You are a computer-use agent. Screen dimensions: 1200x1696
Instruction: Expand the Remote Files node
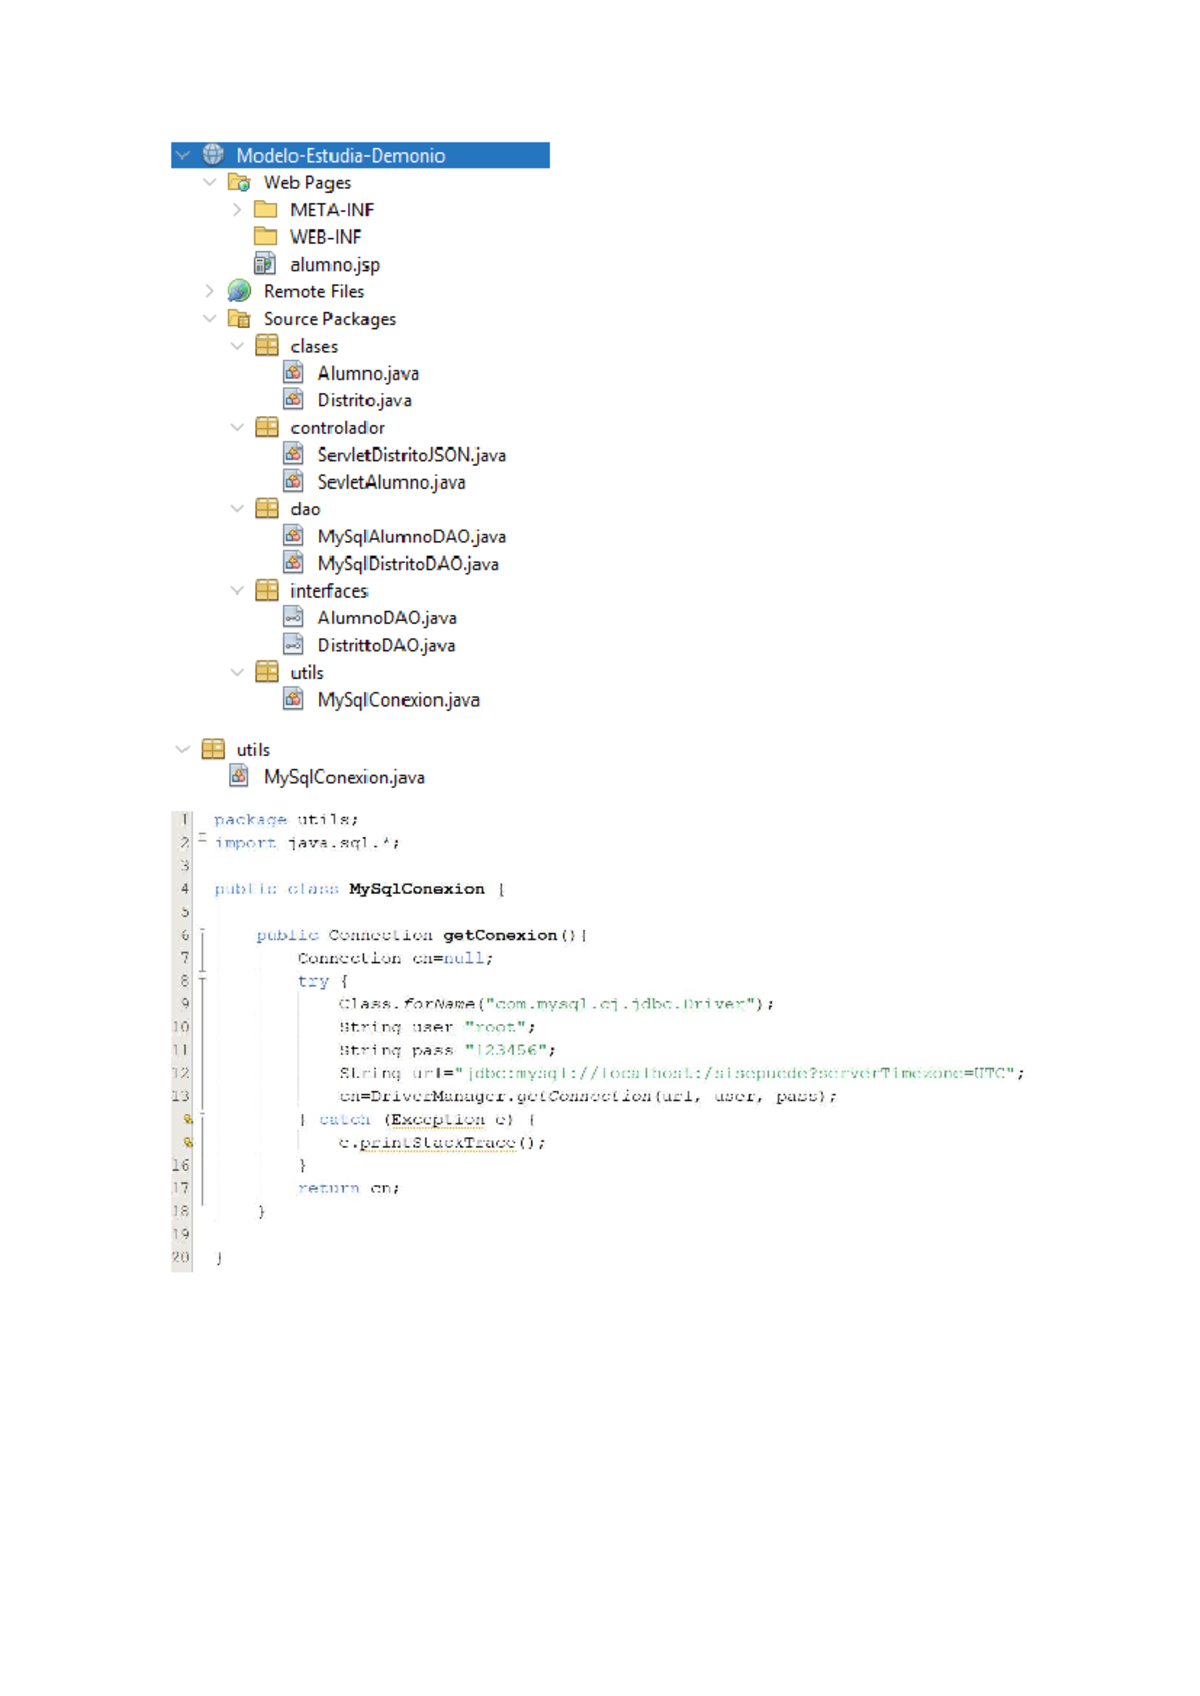(210, 291)
